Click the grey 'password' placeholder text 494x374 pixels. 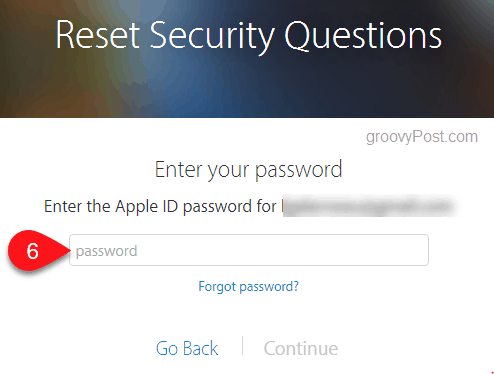tap(106, 251)
